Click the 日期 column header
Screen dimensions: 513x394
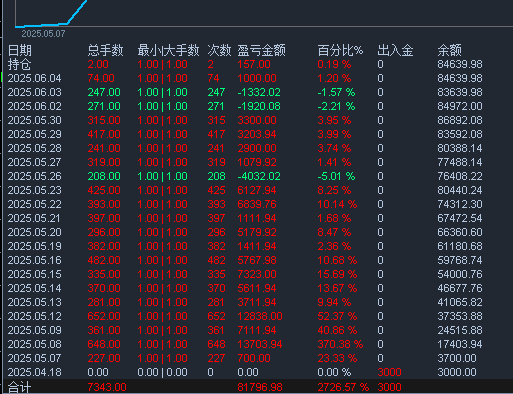pos(20,50)
